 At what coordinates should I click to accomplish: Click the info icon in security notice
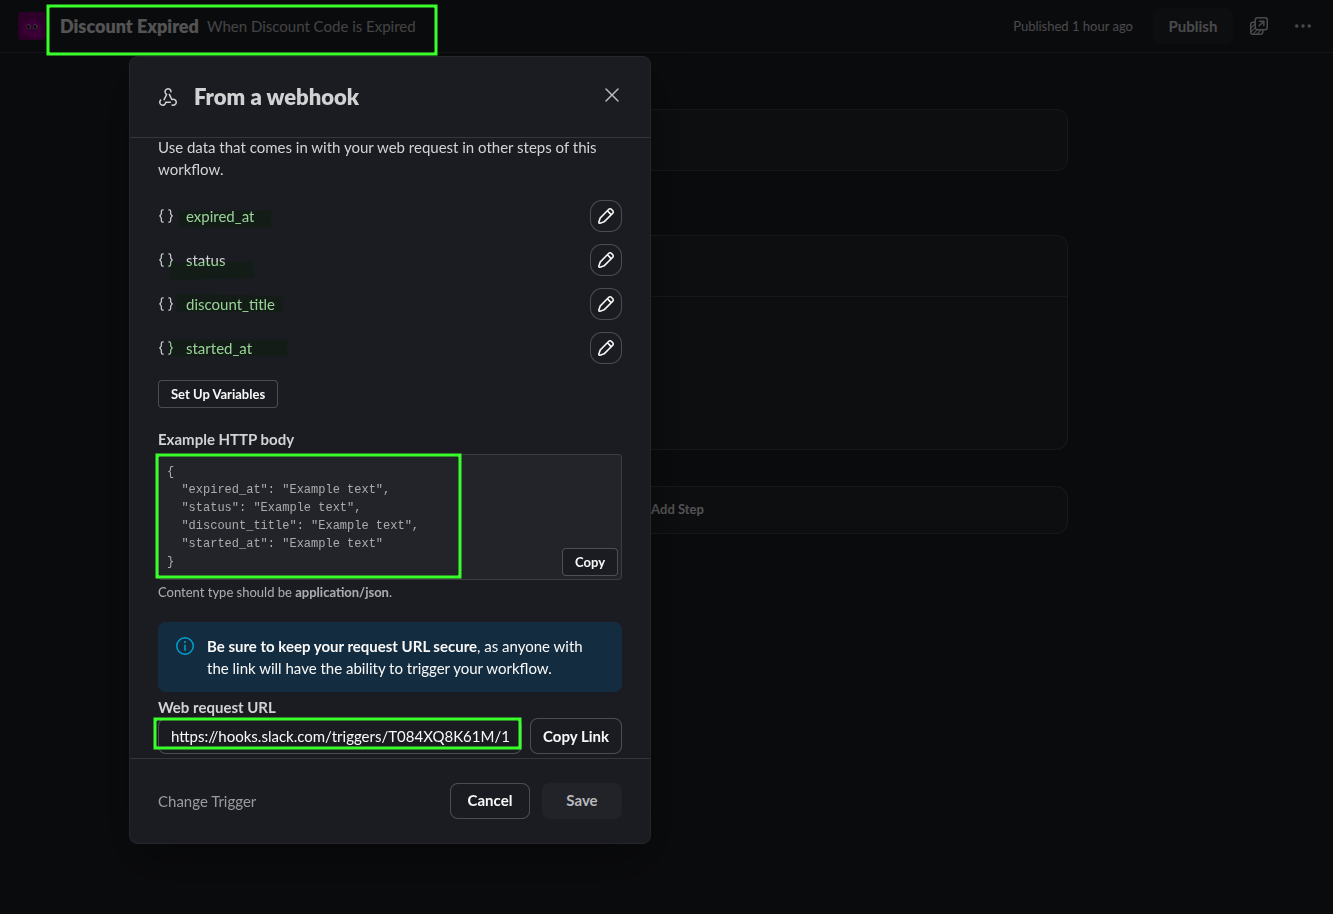pyautogui.click(x=185, y=646)
